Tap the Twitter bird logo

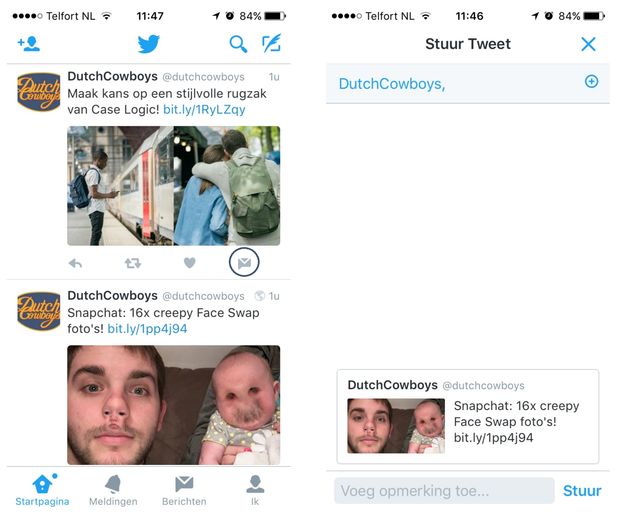[x=149, y=44]
